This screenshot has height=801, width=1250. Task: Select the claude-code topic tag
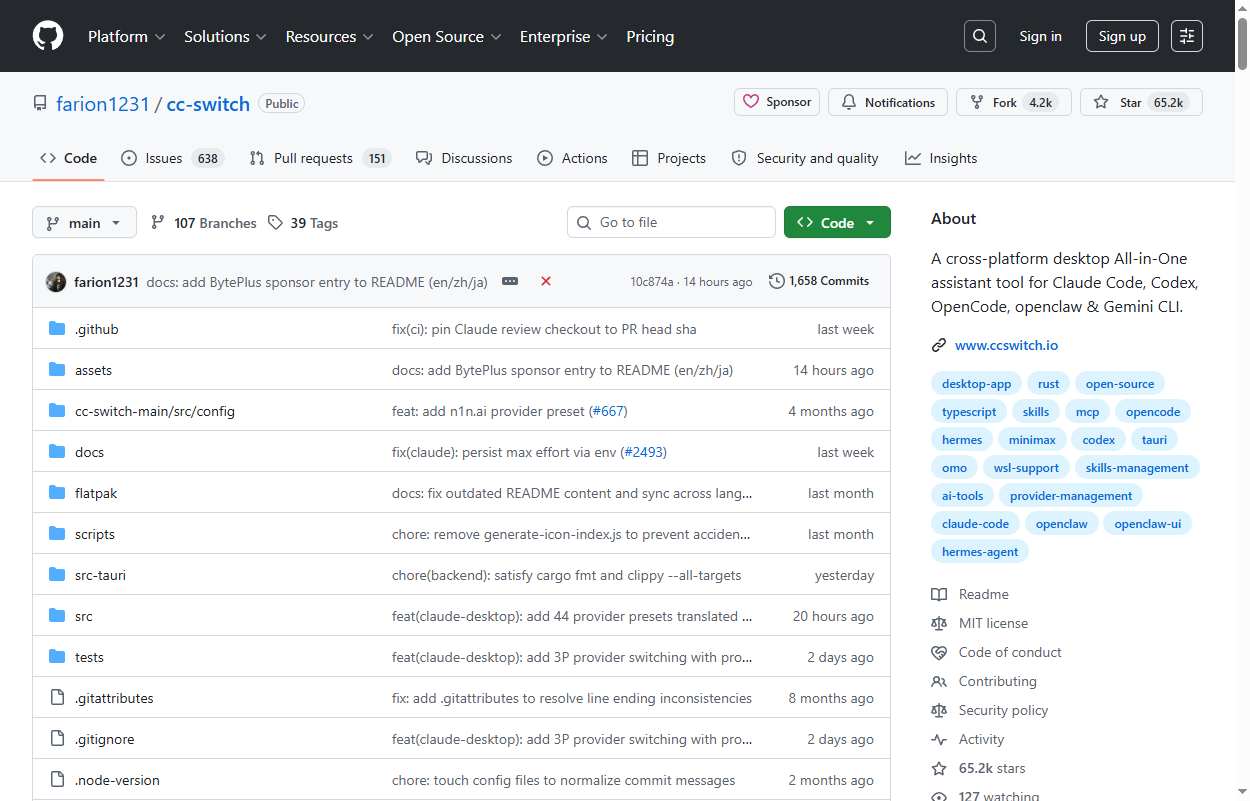pyautogui.click(x=975, y=524)
